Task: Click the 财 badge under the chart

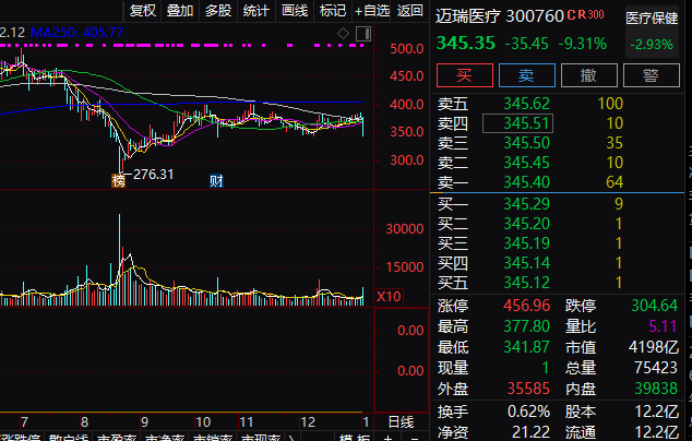Action: 217,180
